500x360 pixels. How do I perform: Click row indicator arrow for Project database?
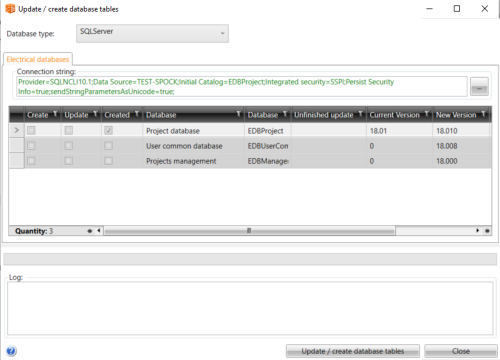[x=16, y=130]
